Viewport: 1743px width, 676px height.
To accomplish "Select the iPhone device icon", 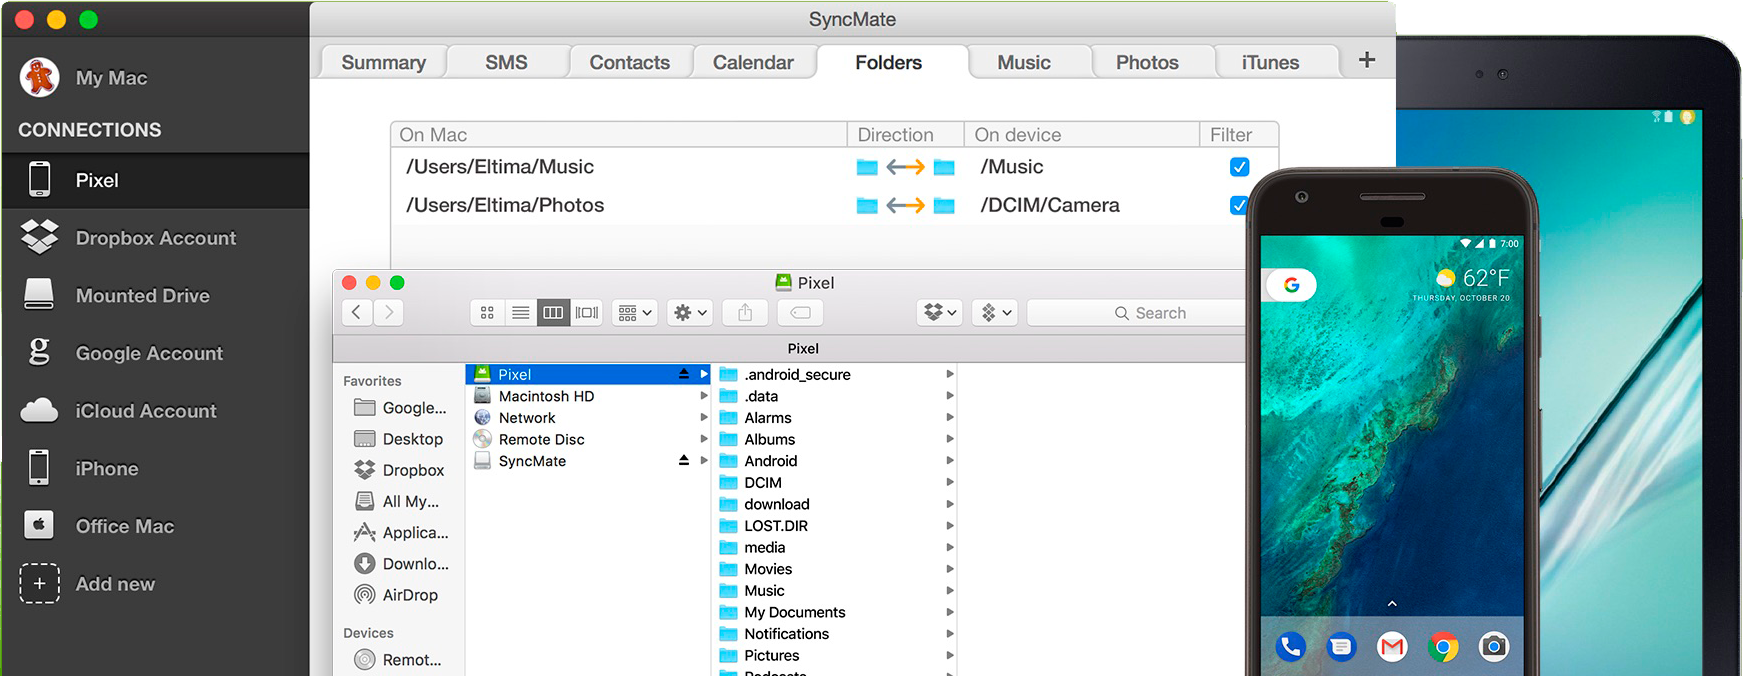I will click(x=39, y=467).
